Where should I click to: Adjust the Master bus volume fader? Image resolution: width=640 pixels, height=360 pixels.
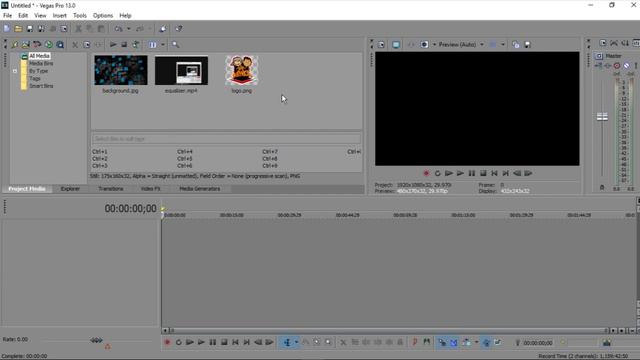tap(602, 117)
